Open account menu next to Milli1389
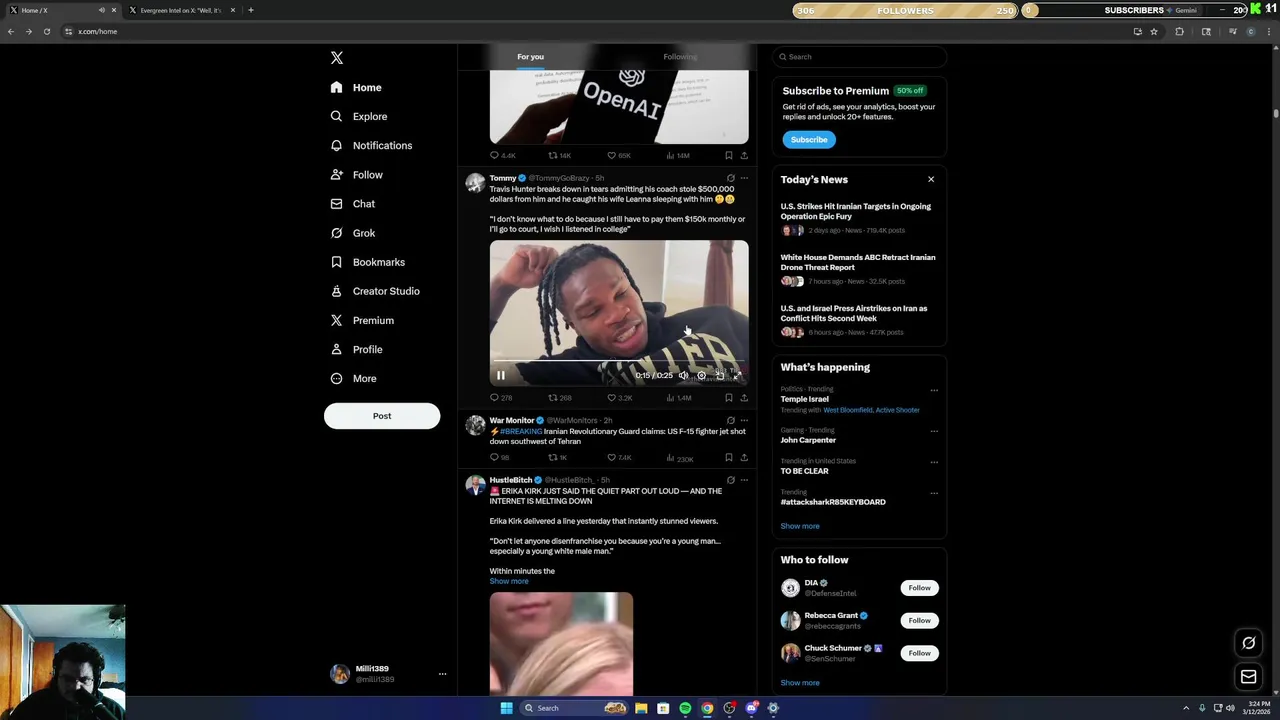Screen dimensions: 1280x720 click(442, 674)
